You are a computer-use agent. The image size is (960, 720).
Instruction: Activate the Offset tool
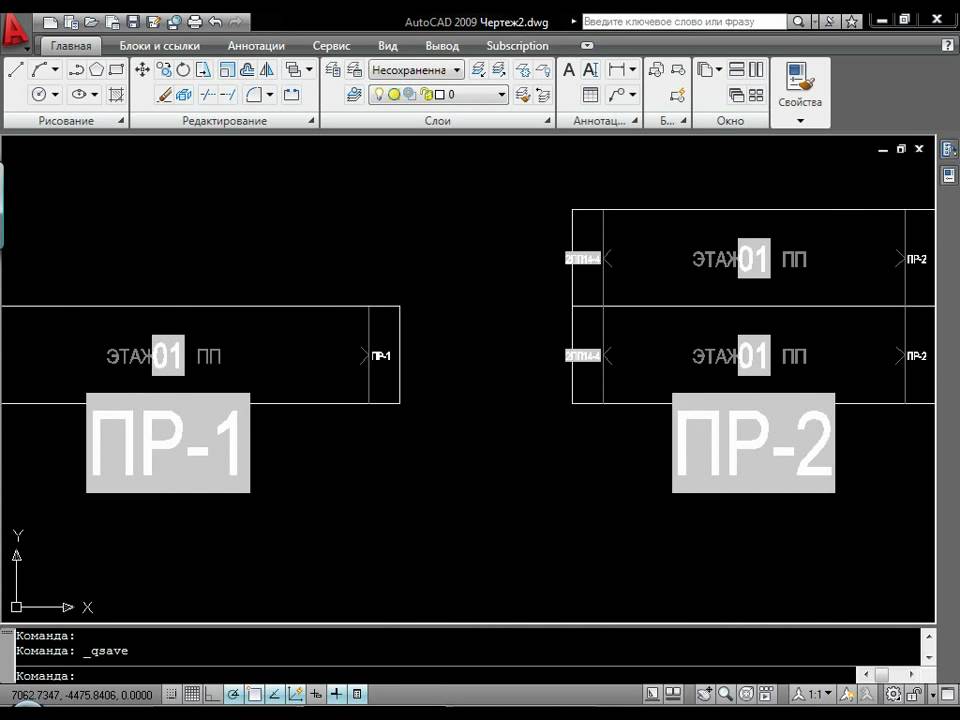[247, 70]
